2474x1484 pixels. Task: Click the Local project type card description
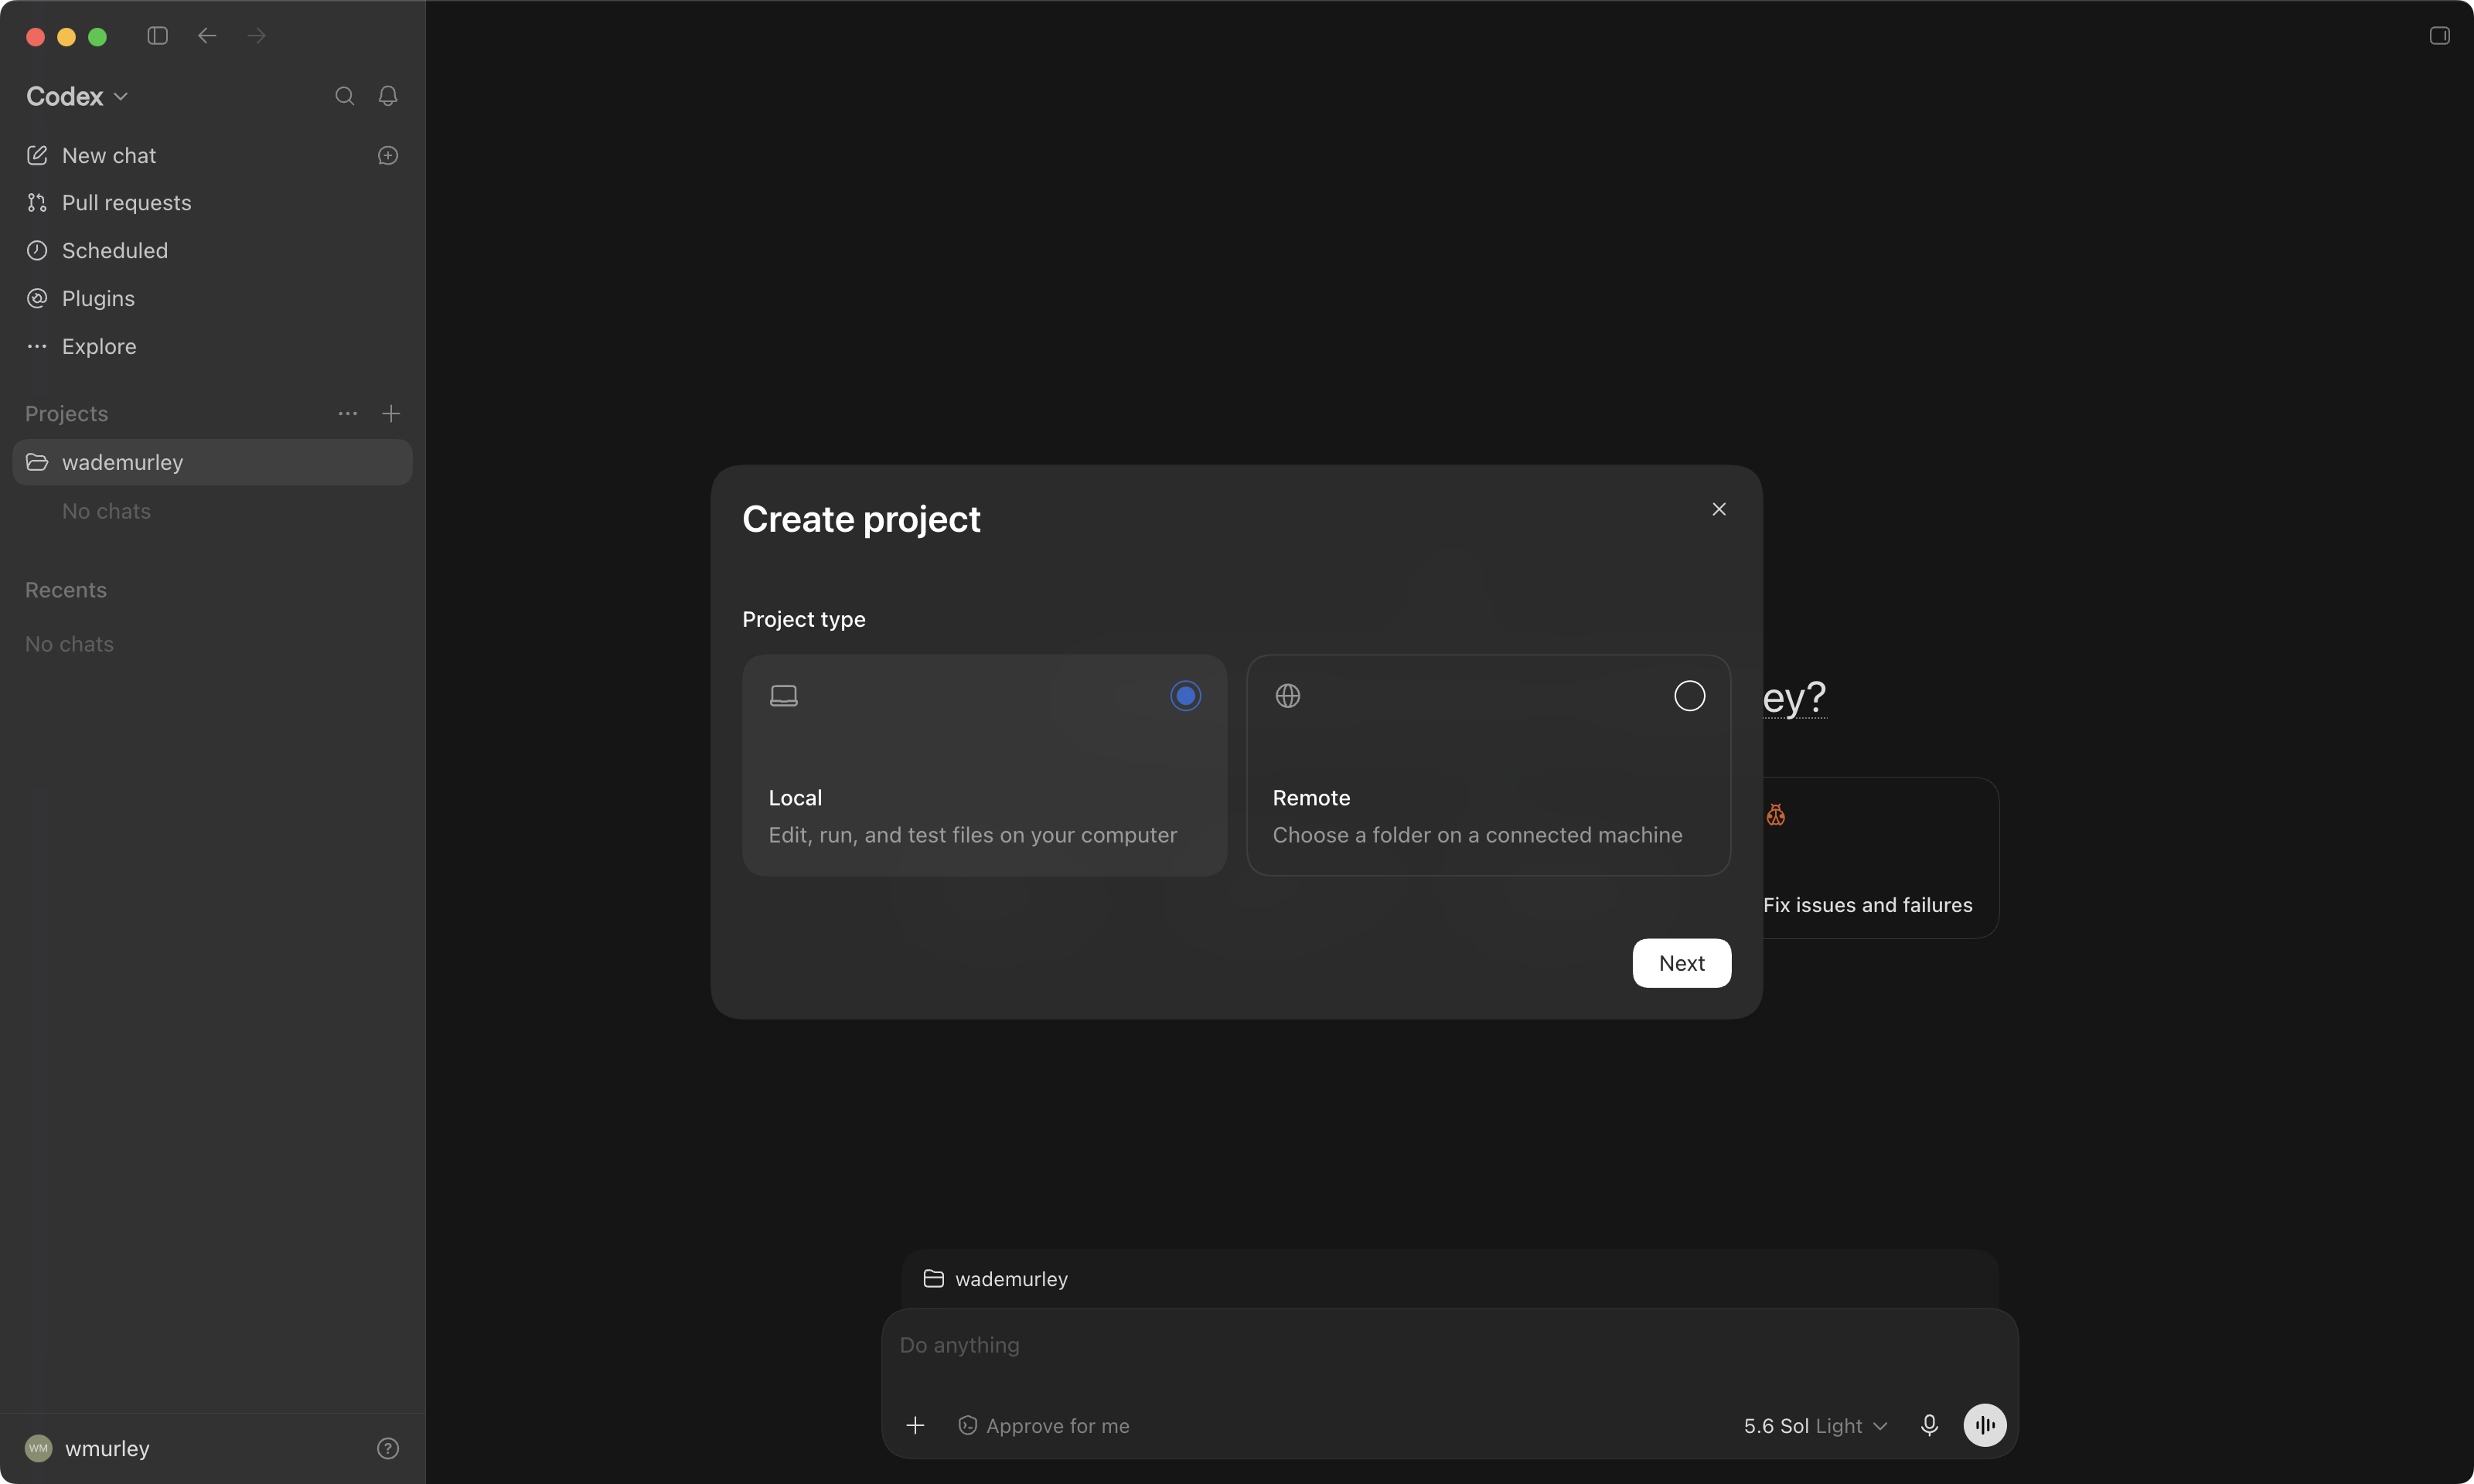(972, 835)
